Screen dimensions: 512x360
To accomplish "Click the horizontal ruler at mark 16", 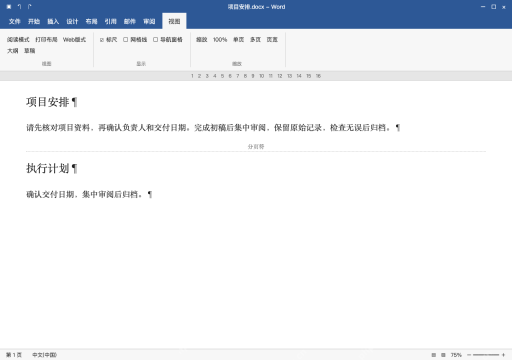I will click(318, 76).
